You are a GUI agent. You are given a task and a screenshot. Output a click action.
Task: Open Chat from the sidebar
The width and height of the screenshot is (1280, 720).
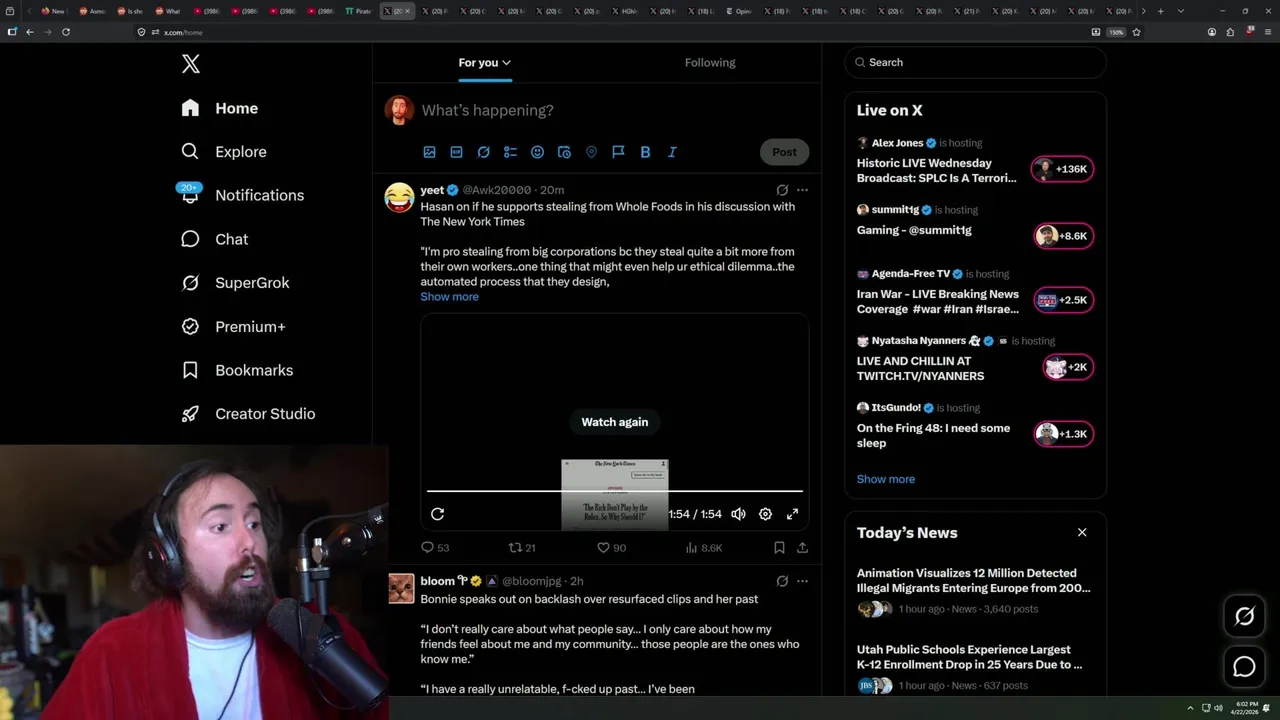[214, 239]
